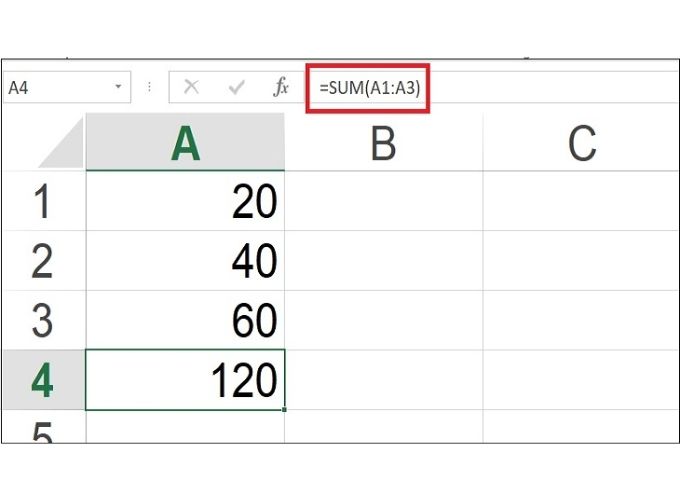Select column C header
This screenshot has width=680, height=500.
(x=580, y=145)
